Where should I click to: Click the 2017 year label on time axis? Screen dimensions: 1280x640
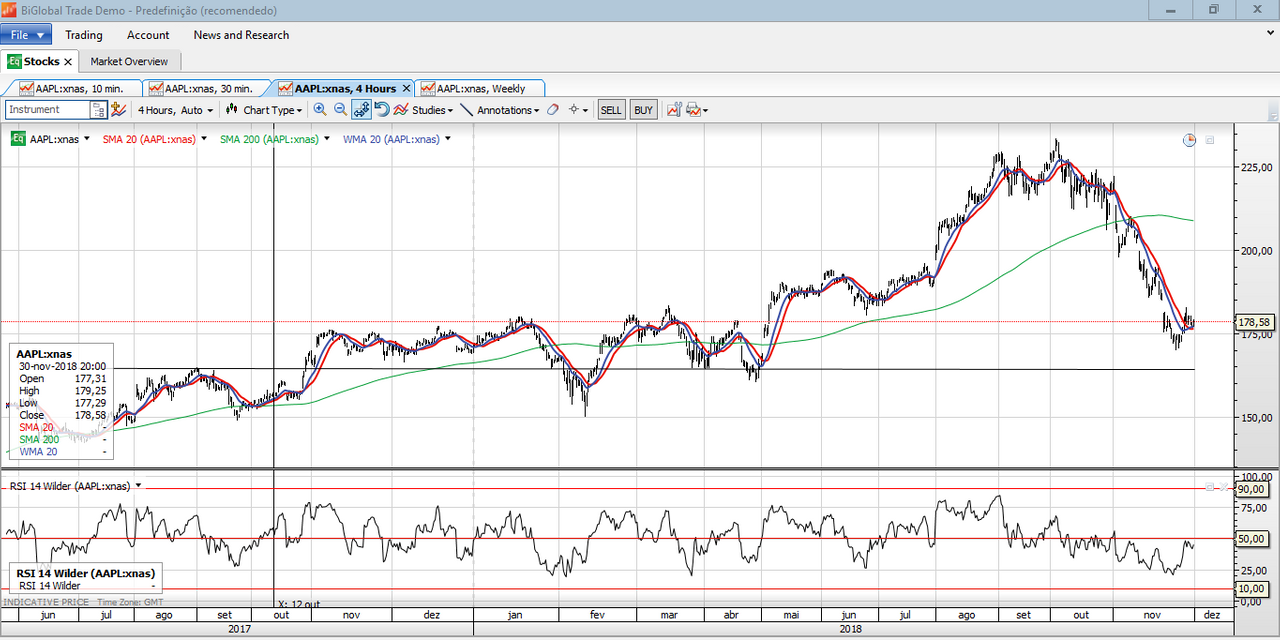[240, 629]
